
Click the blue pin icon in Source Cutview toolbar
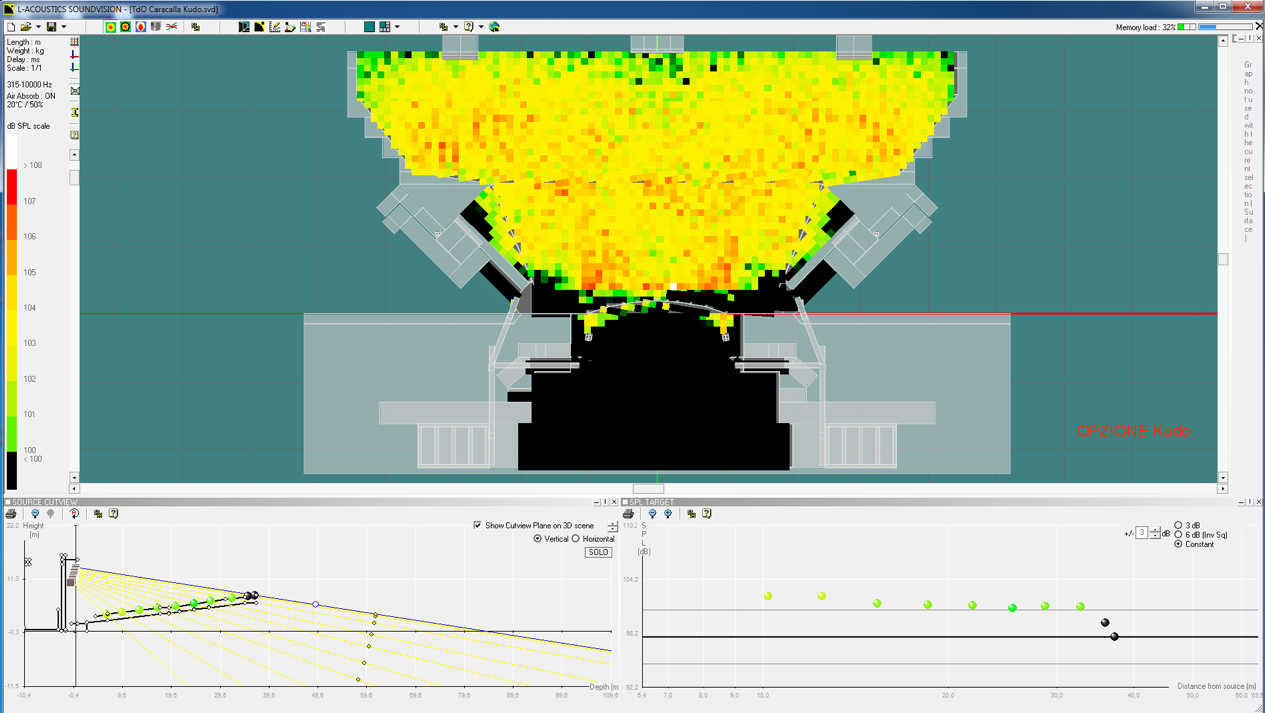pos(35,514)
